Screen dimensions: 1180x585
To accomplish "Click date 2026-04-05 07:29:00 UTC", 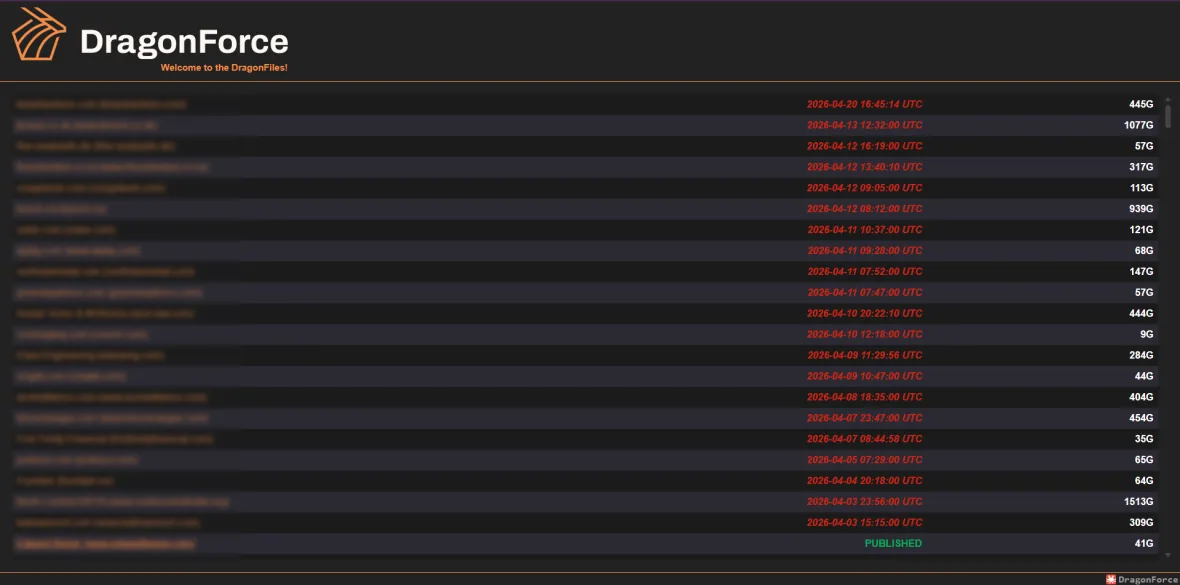I will [865, 459].
